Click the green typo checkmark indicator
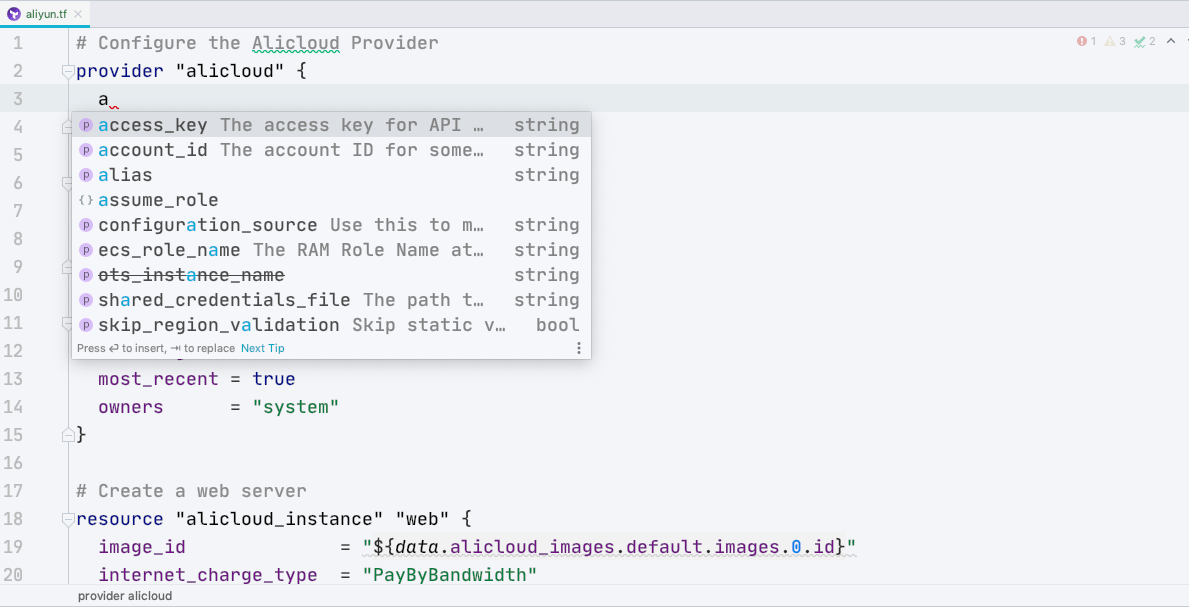Screen dimensions: 1189x607 point(1139,41)
